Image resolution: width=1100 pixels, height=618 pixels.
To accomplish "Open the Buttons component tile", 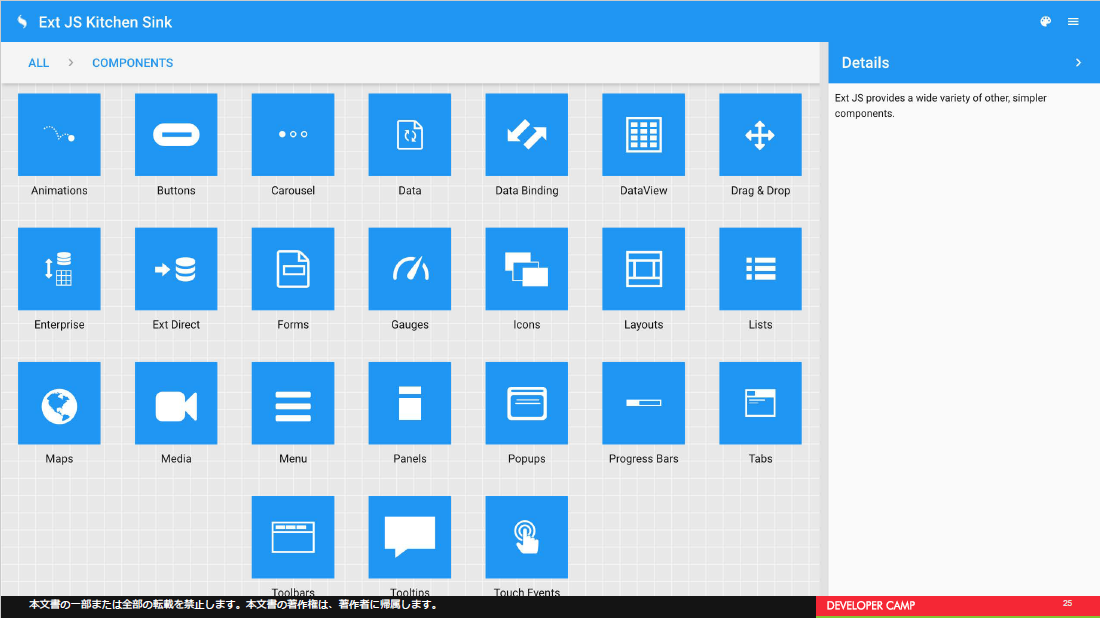I will [x=176, y=135].
